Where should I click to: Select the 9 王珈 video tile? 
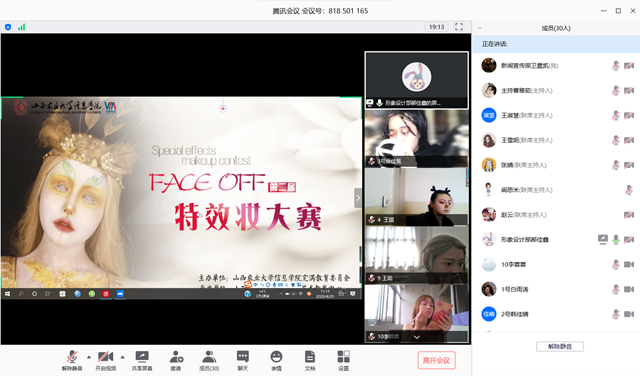click(x=416, y=255)
